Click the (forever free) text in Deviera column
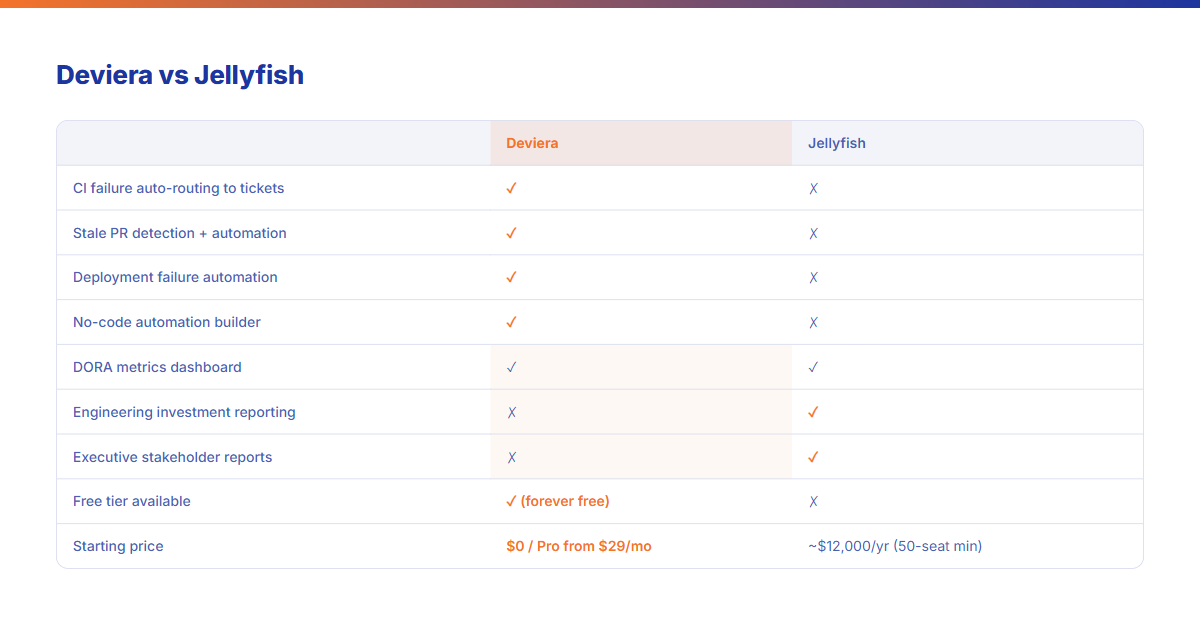The width and height of the screenshot is (1200, 630). pyautogui.click(x=565, y=501)
